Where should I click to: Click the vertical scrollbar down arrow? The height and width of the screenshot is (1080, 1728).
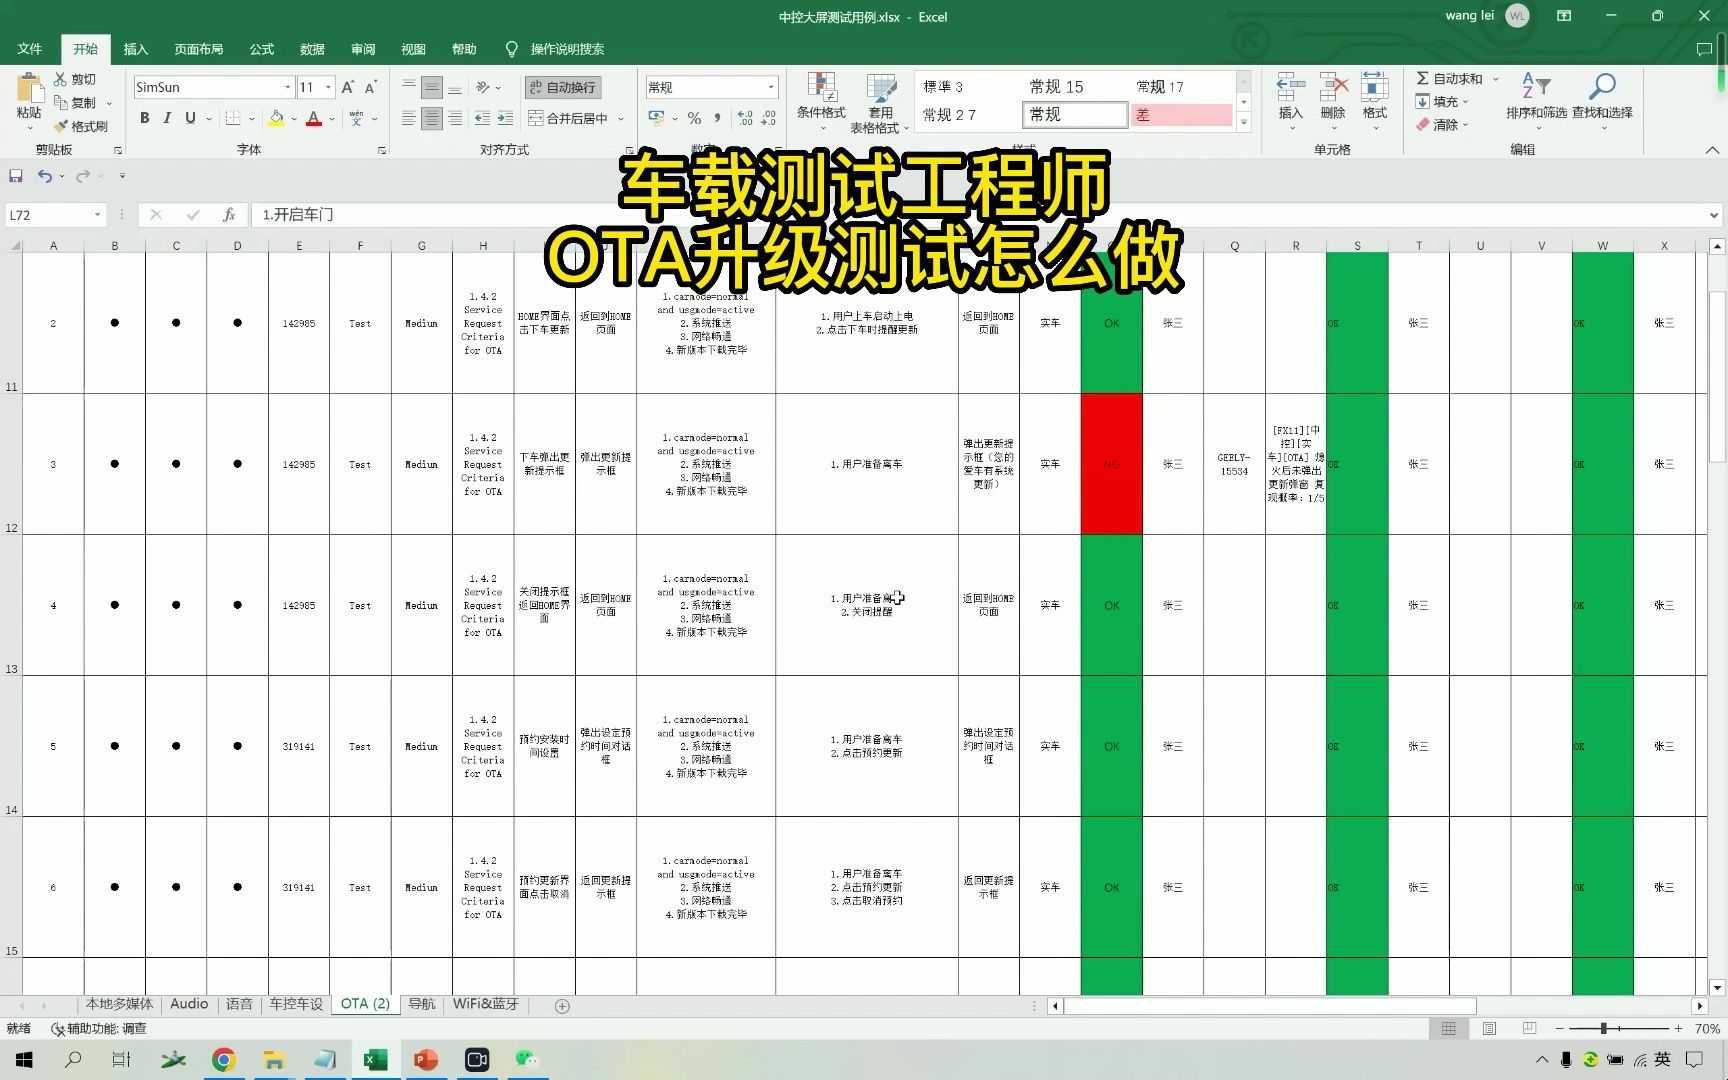click(x=1718, y=987)
